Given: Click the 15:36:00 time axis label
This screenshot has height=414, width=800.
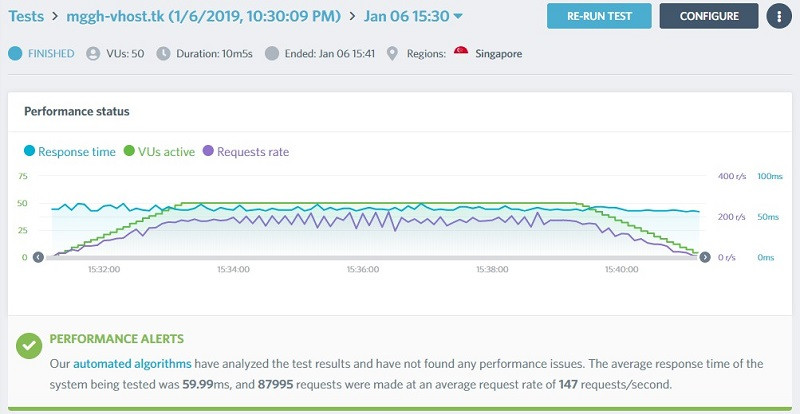Looking at the screenshot, I should [x=363, y=270].
